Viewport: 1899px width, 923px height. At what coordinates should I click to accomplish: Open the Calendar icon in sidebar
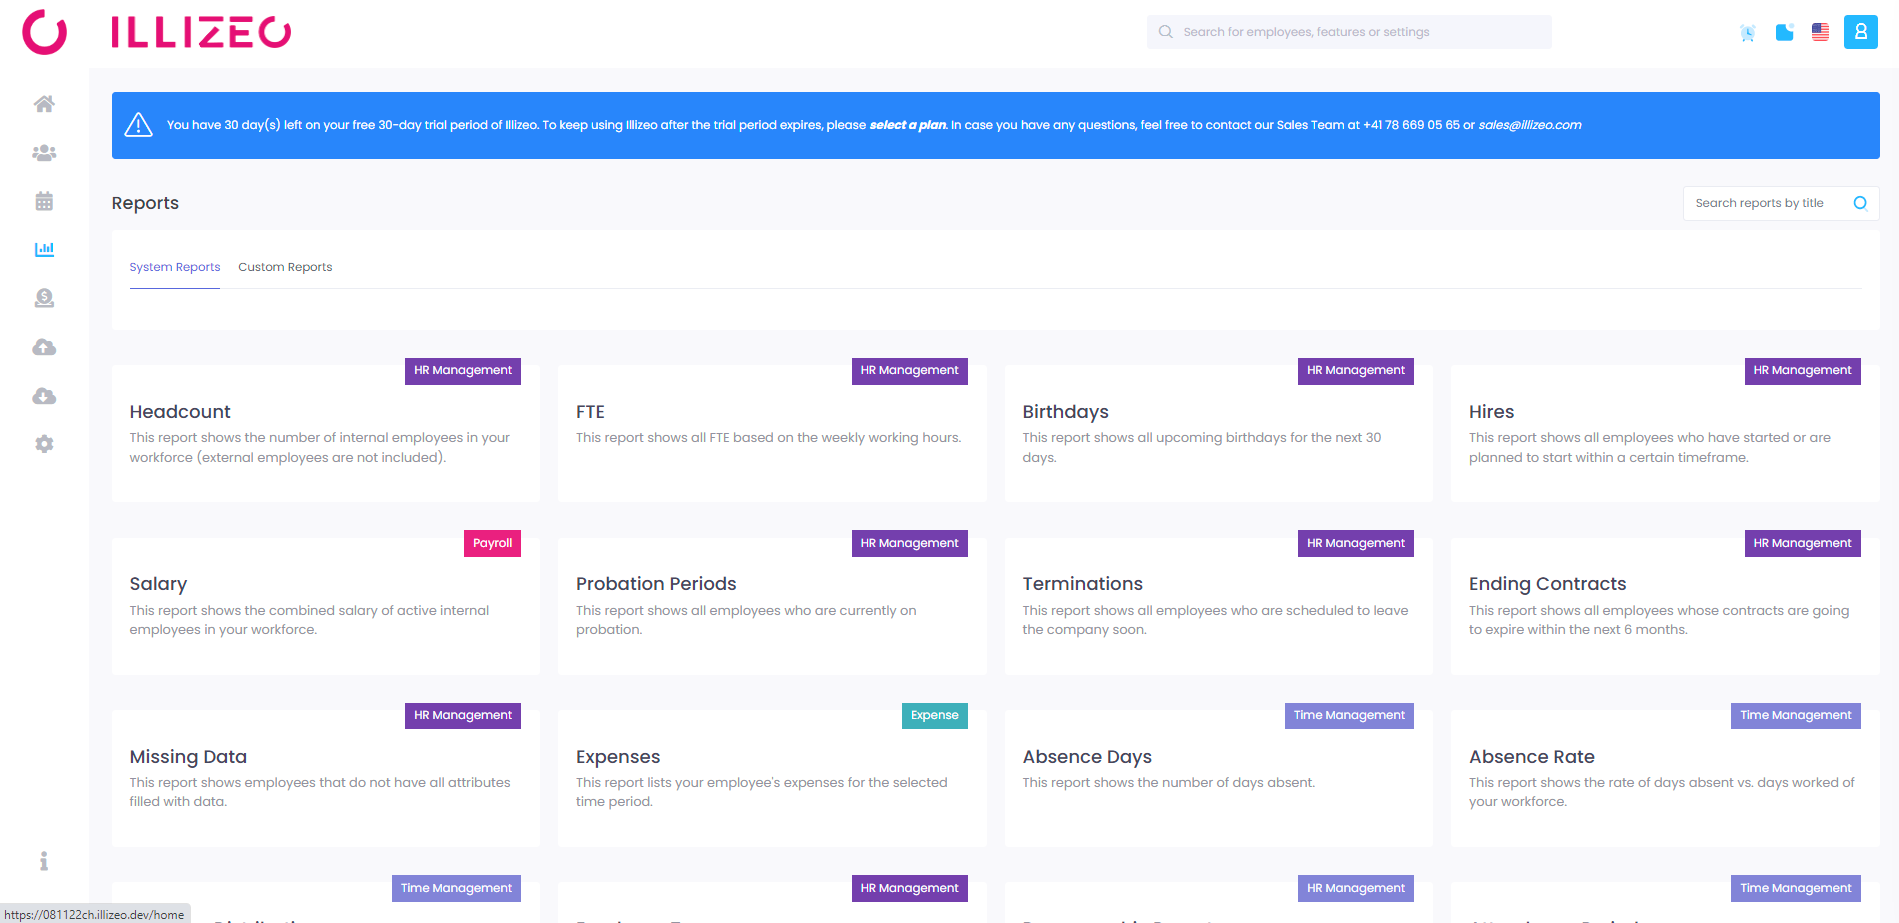point(44,201)
